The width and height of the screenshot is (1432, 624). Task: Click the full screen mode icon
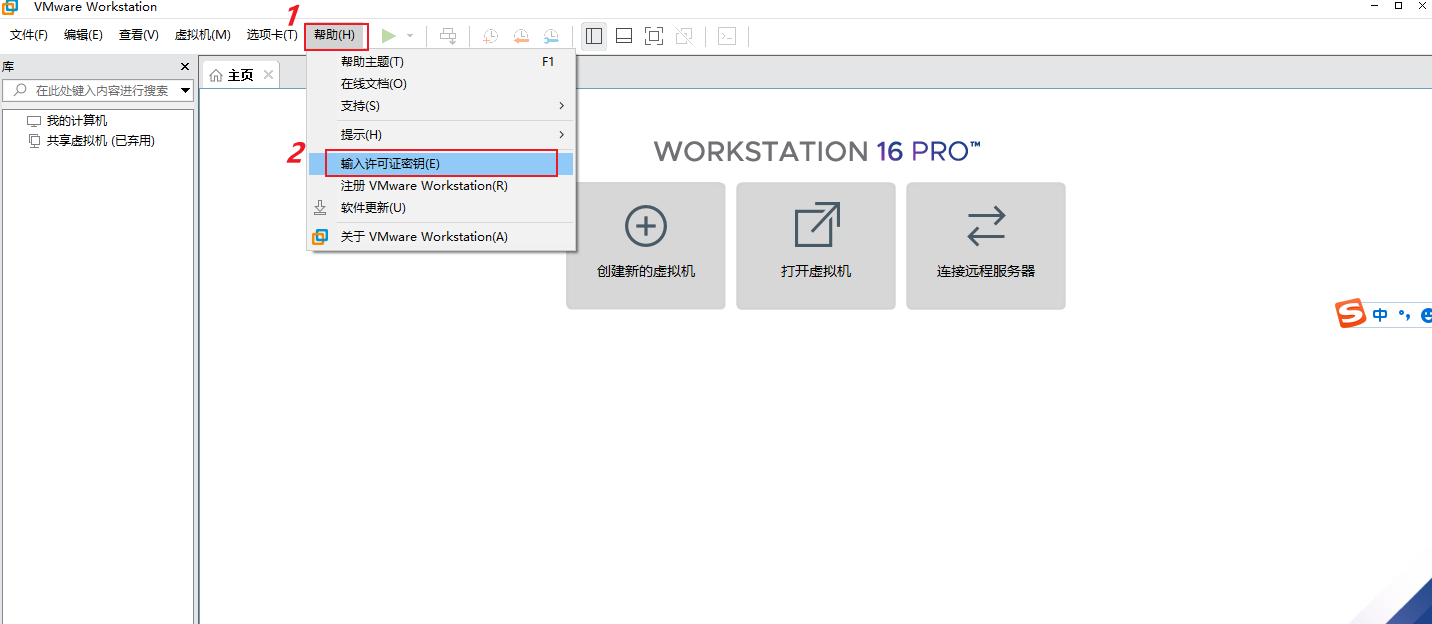(654, 36)
